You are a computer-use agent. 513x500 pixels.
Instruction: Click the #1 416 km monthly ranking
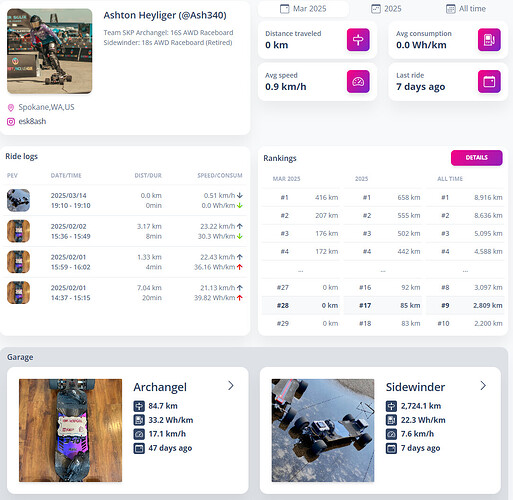click(301, 198)
